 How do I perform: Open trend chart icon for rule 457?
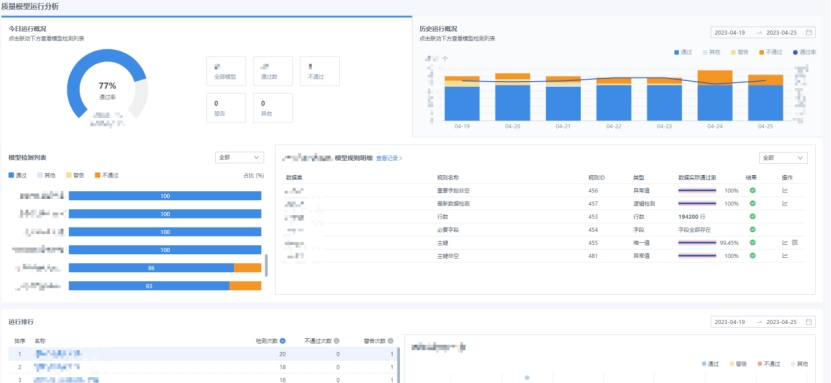(x=785, y=203)
